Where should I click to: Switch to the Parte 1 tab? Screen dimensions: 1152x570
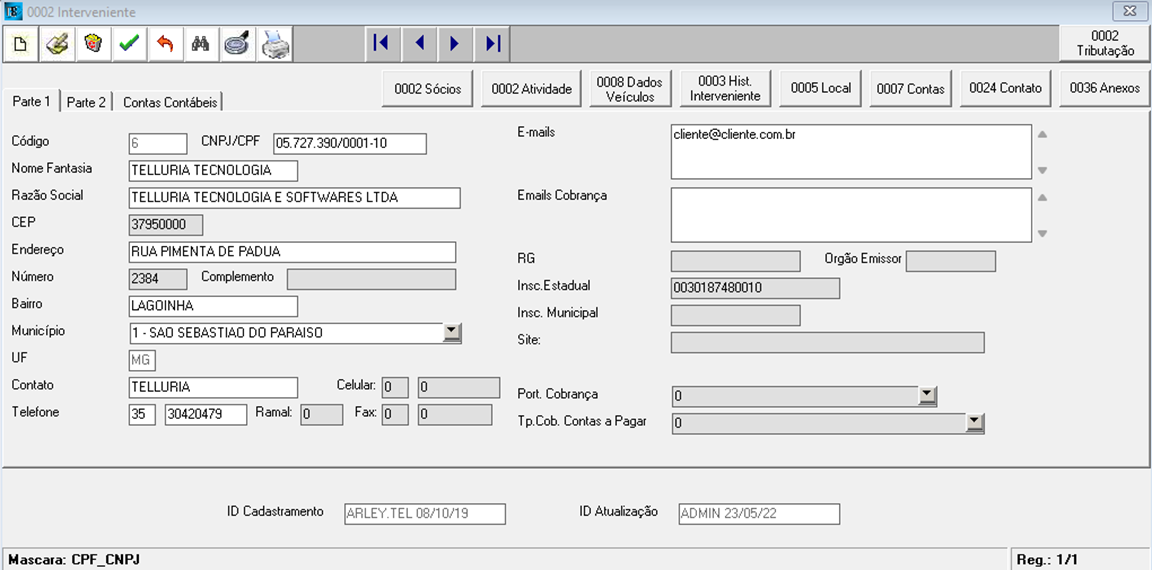(x=32, y=101)
